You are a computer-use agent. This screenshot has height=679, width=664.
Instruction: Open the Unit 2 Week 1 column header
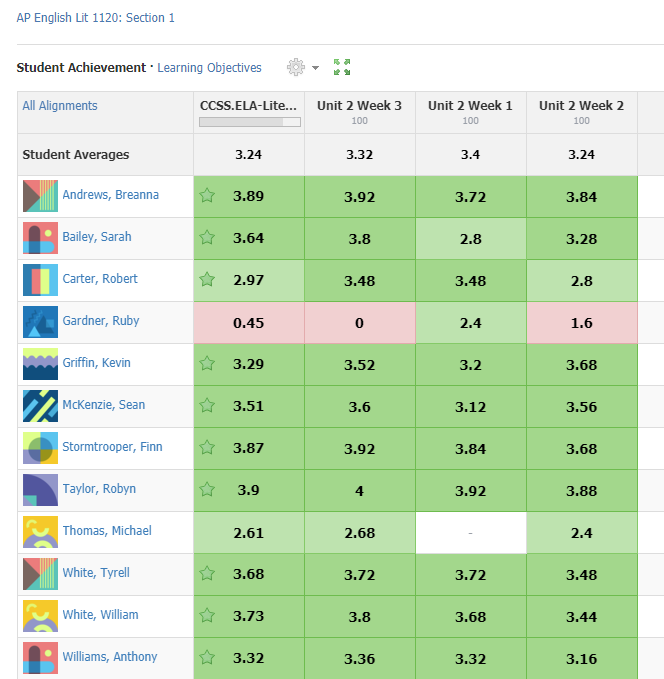tap(470, 106)
